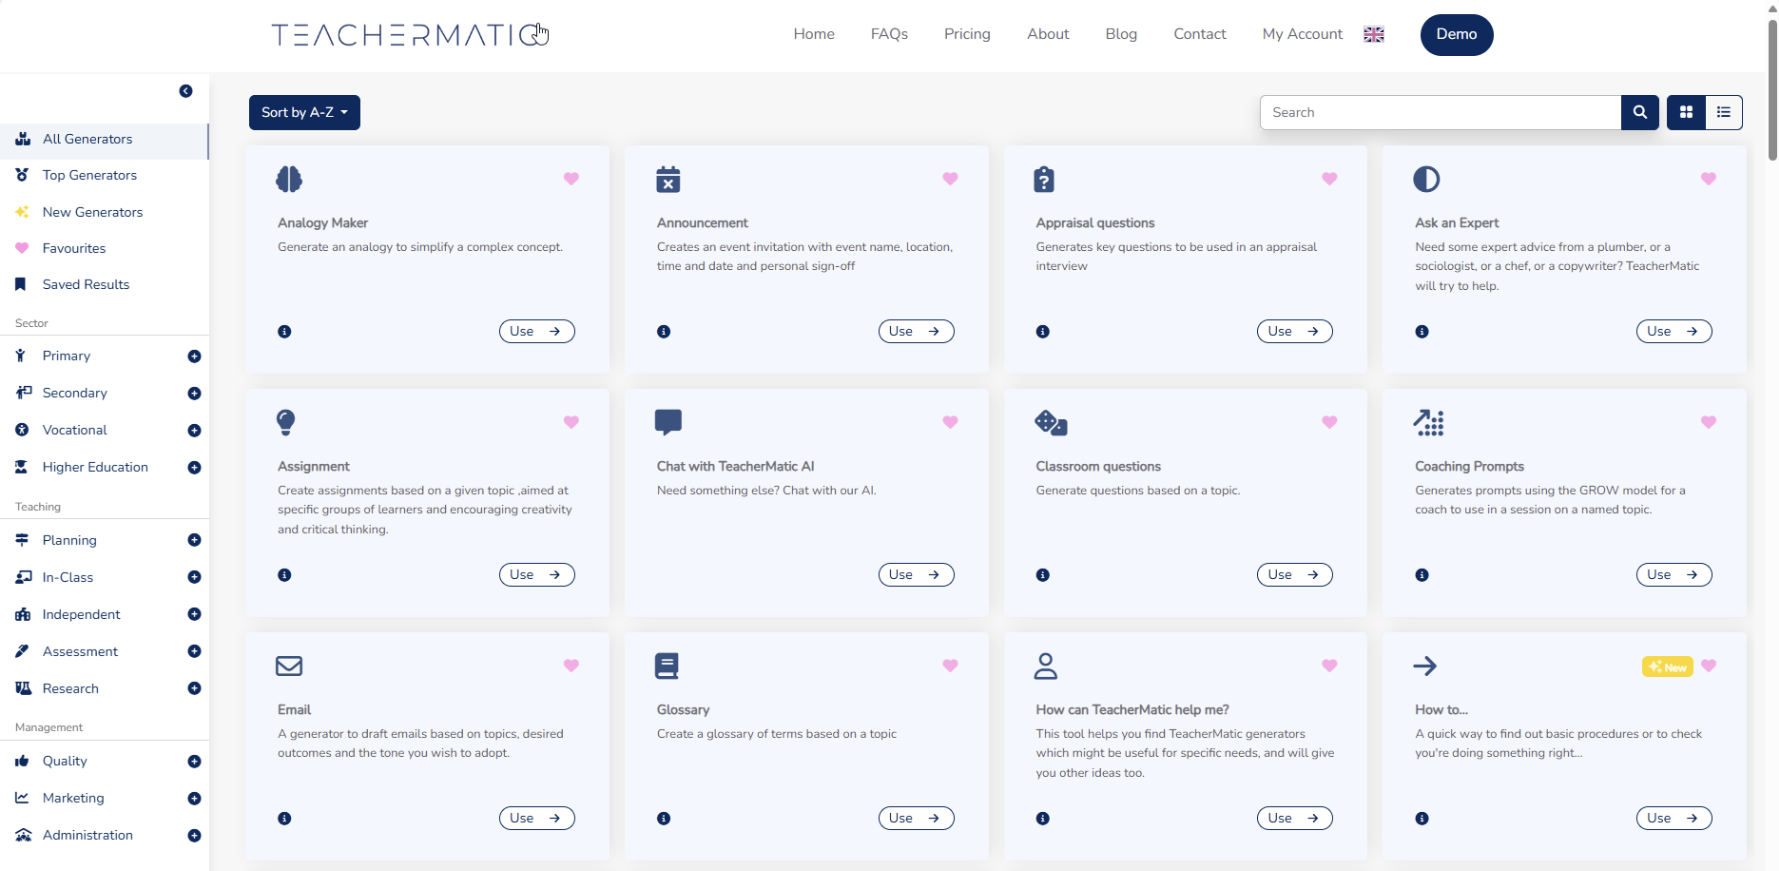Open the Pricing page
This screenshot has width=1779, height=871.
tap(967, 34)
